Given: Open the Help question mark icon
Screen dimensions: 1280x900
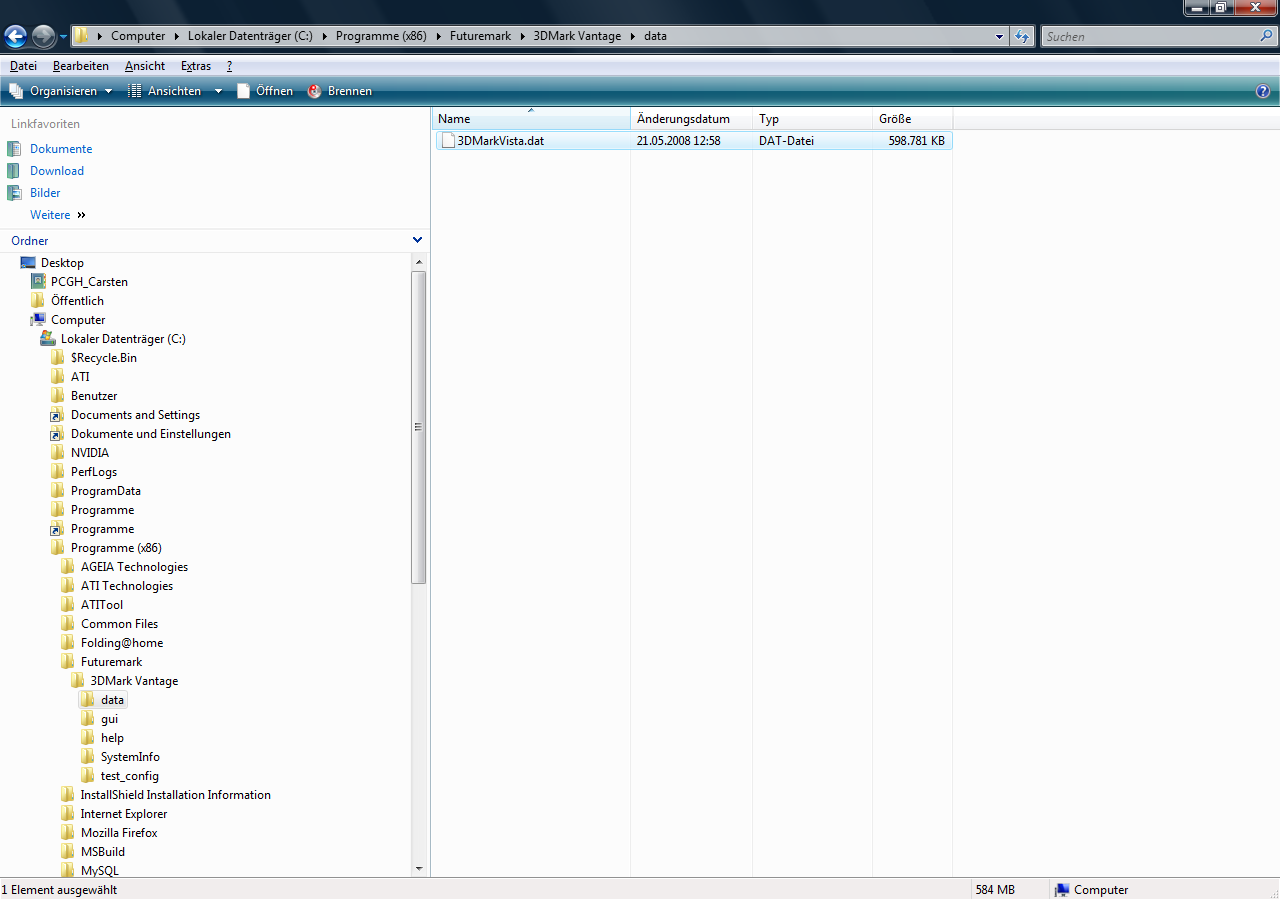Looking at the screenshot, I should pos(1263,91).
